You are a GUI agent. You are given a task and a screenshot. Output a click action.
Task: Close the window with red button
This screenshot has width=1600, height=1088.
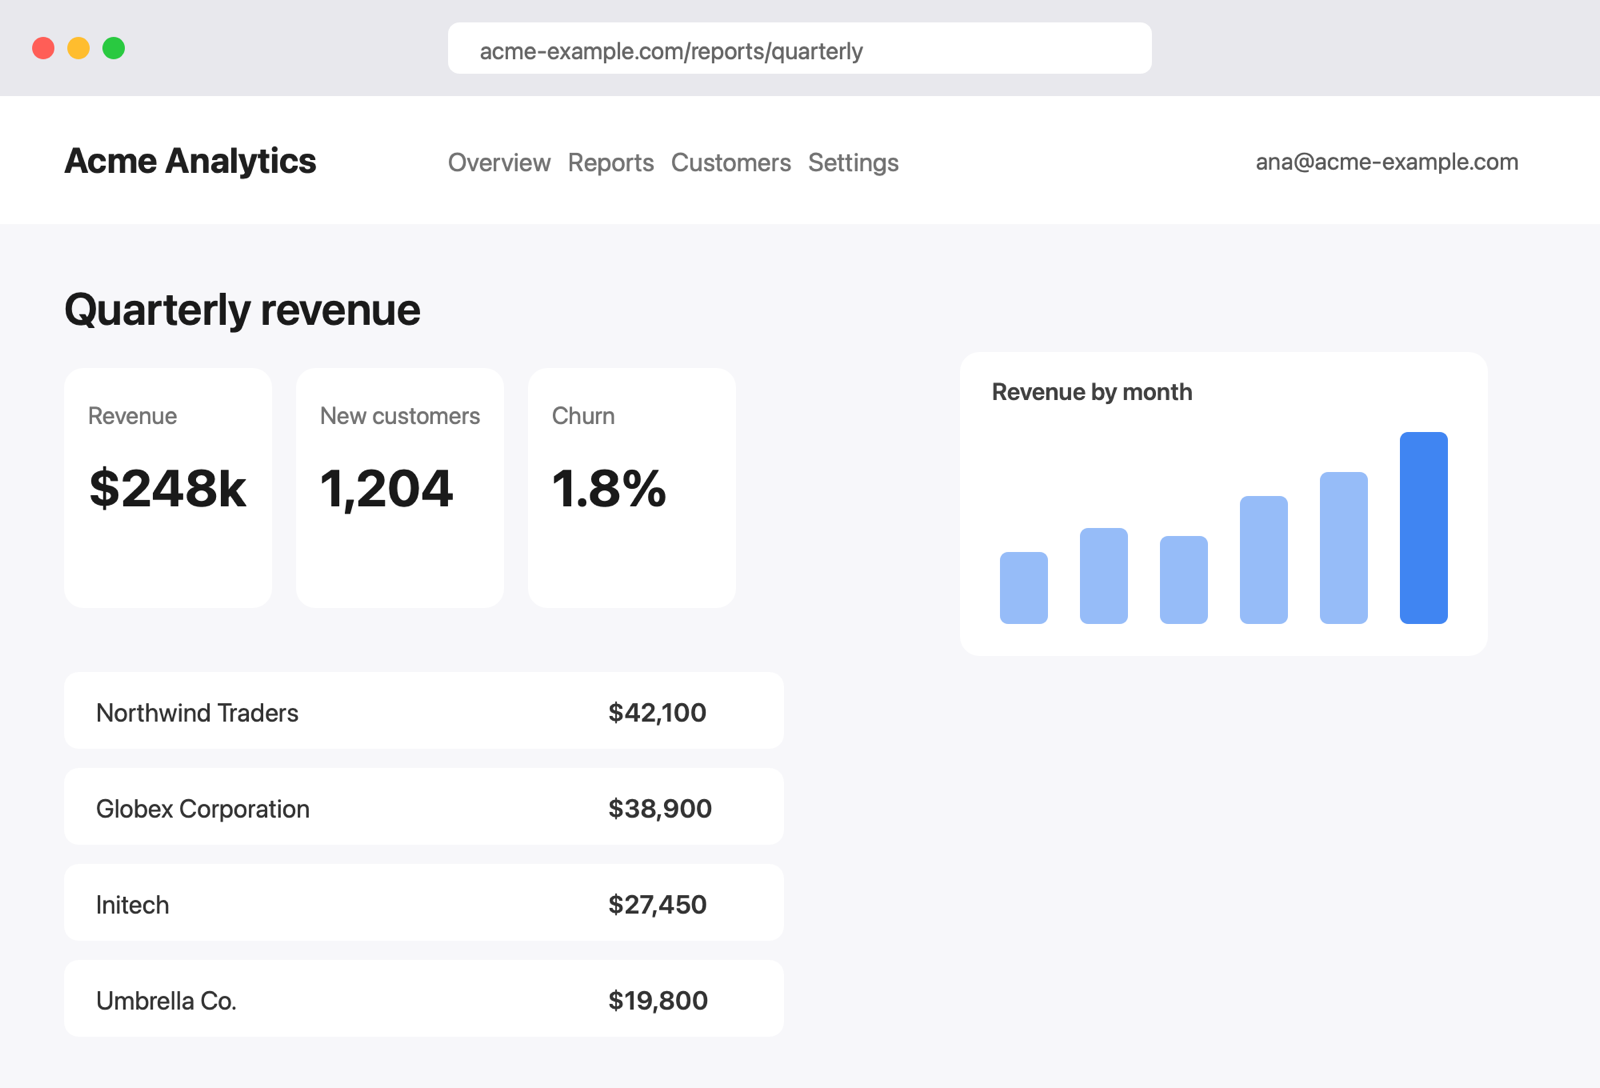[x=43, y=48]
